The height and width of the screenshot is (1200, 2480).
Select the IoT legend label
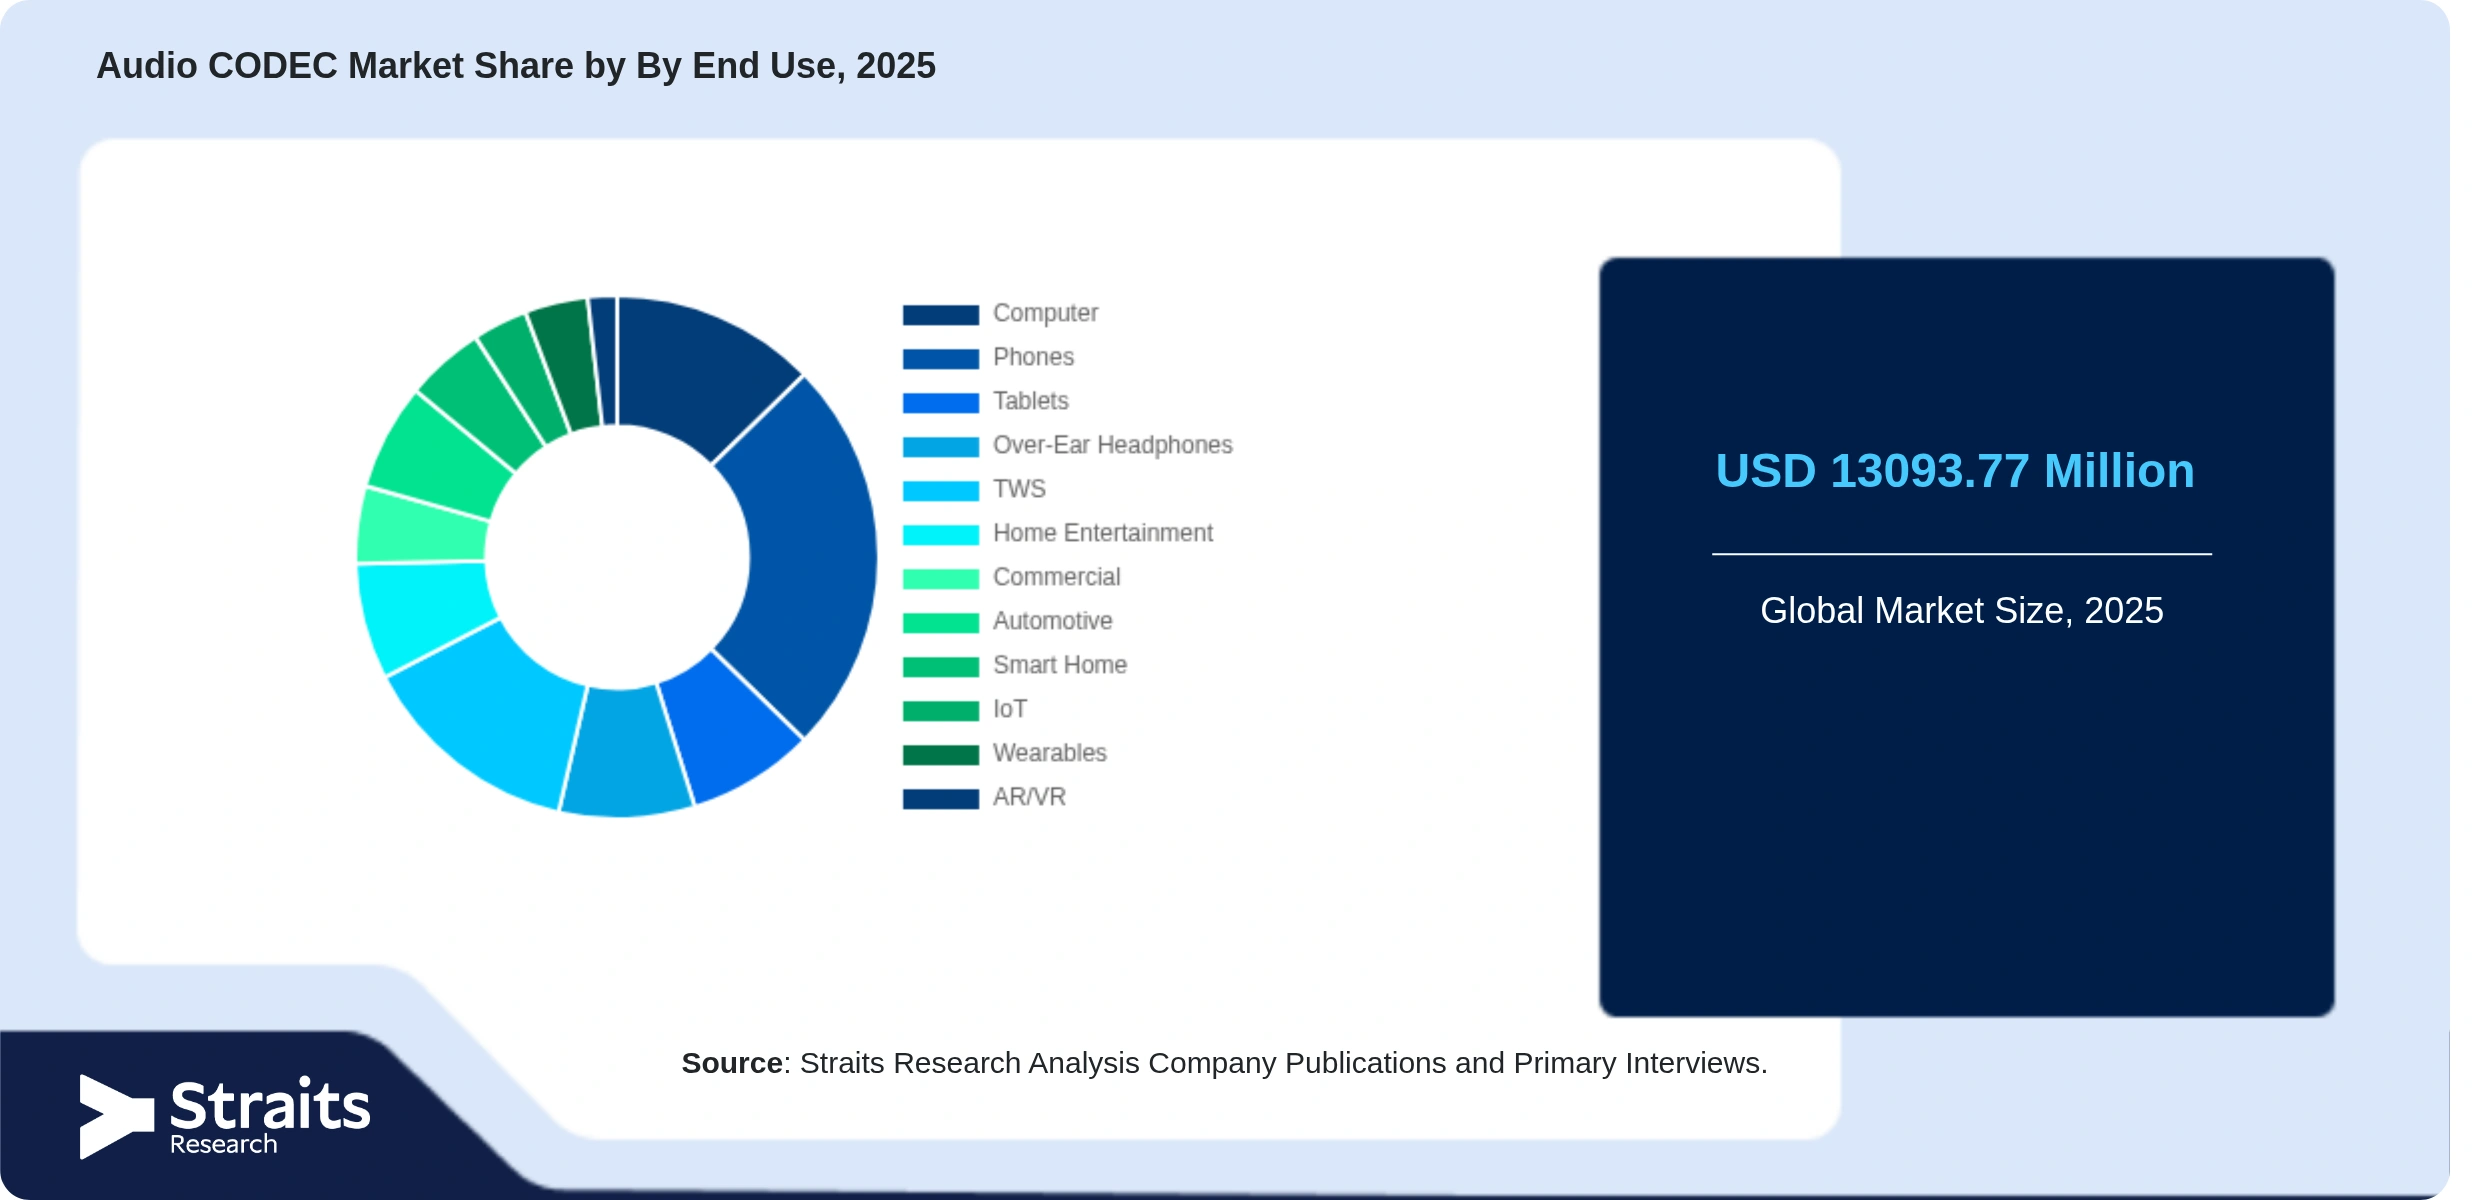click(x=1009, y=709)
